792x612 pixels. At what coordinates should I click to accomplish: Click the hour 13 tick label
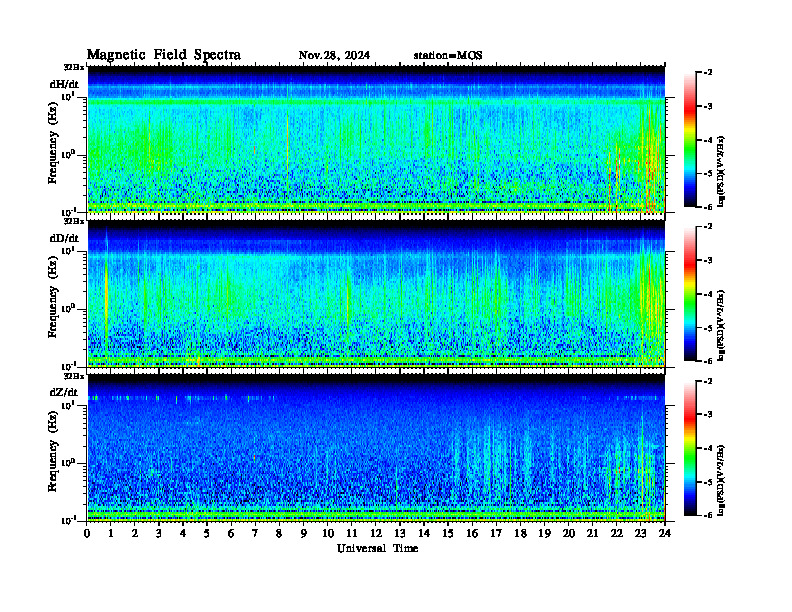point(400,533)
